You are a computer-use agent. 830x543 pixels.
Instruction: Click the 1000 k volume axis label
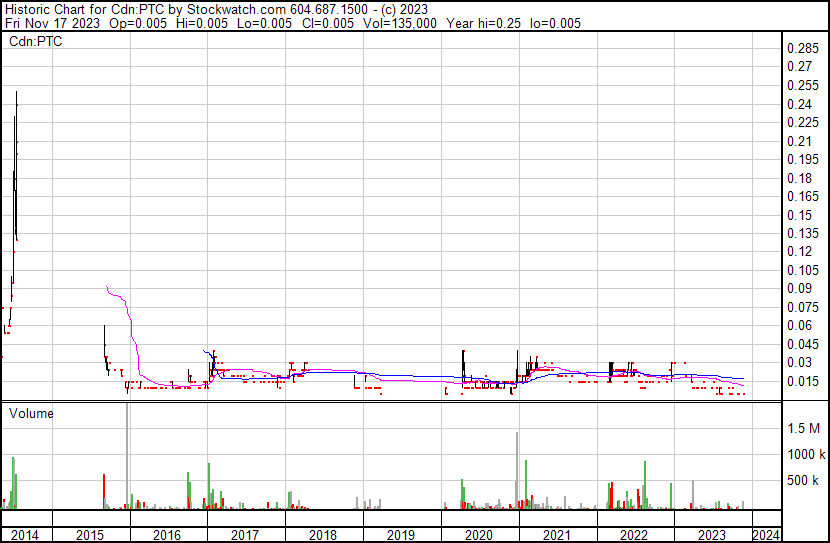[806, 454]
